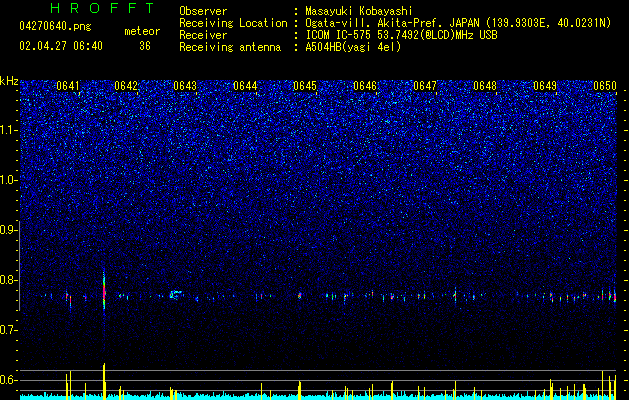
Task: Click the 0641 time marker
Action: click(68, 86)
